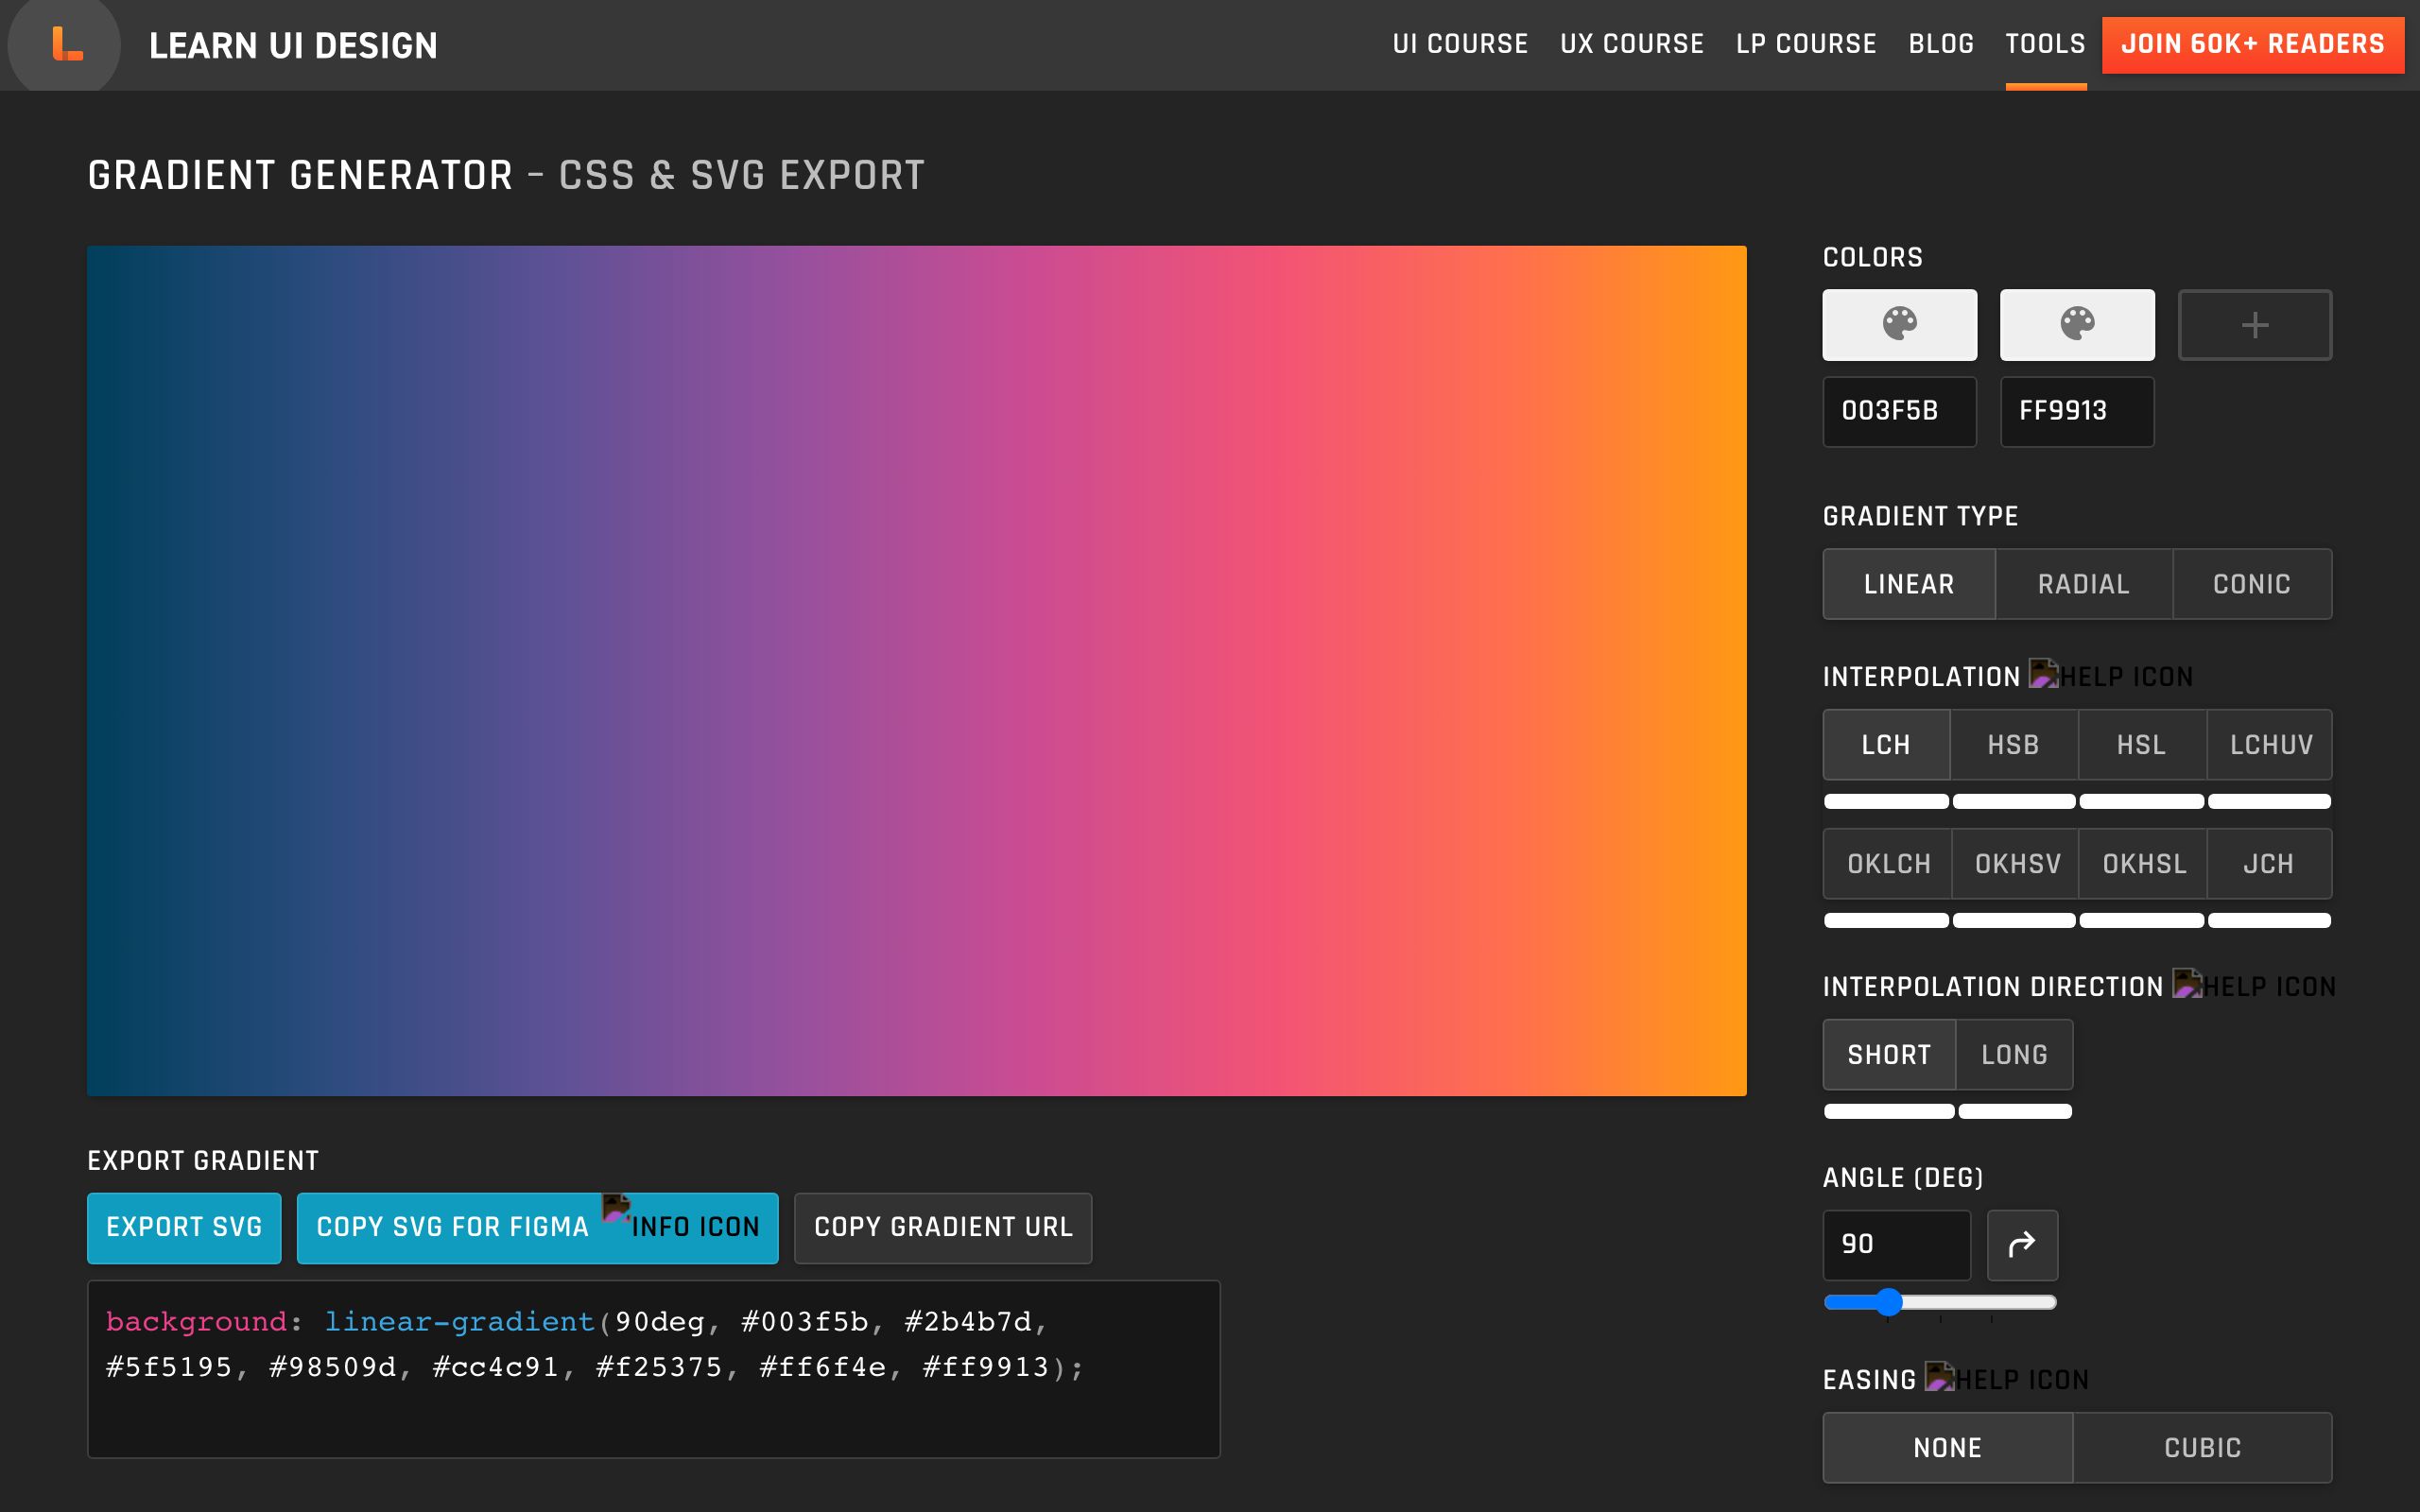Open the second color palette picker
The width and height of the screenshot is (2420, 1512).
click(x=2076, y=324)
